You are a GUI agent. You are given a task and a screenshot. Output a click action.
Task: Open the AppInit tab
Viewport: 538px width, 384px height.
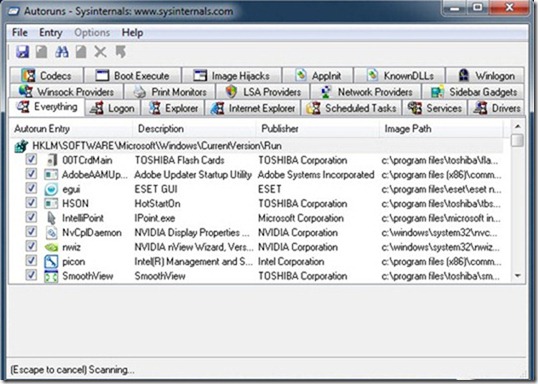pyautogui.click(x=318, y=75)
